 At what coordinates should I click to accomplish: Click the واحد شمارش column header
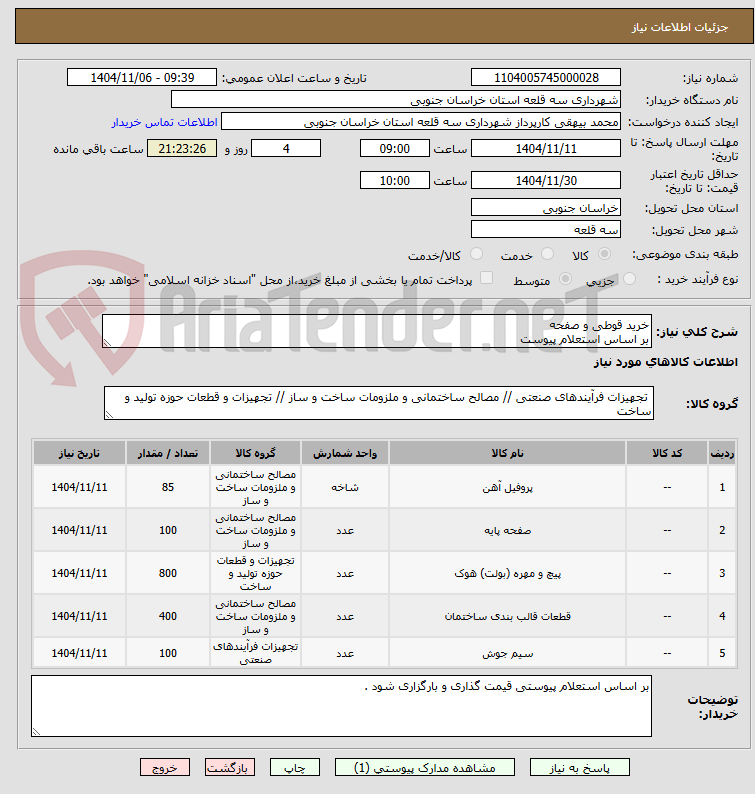[345, 453]
